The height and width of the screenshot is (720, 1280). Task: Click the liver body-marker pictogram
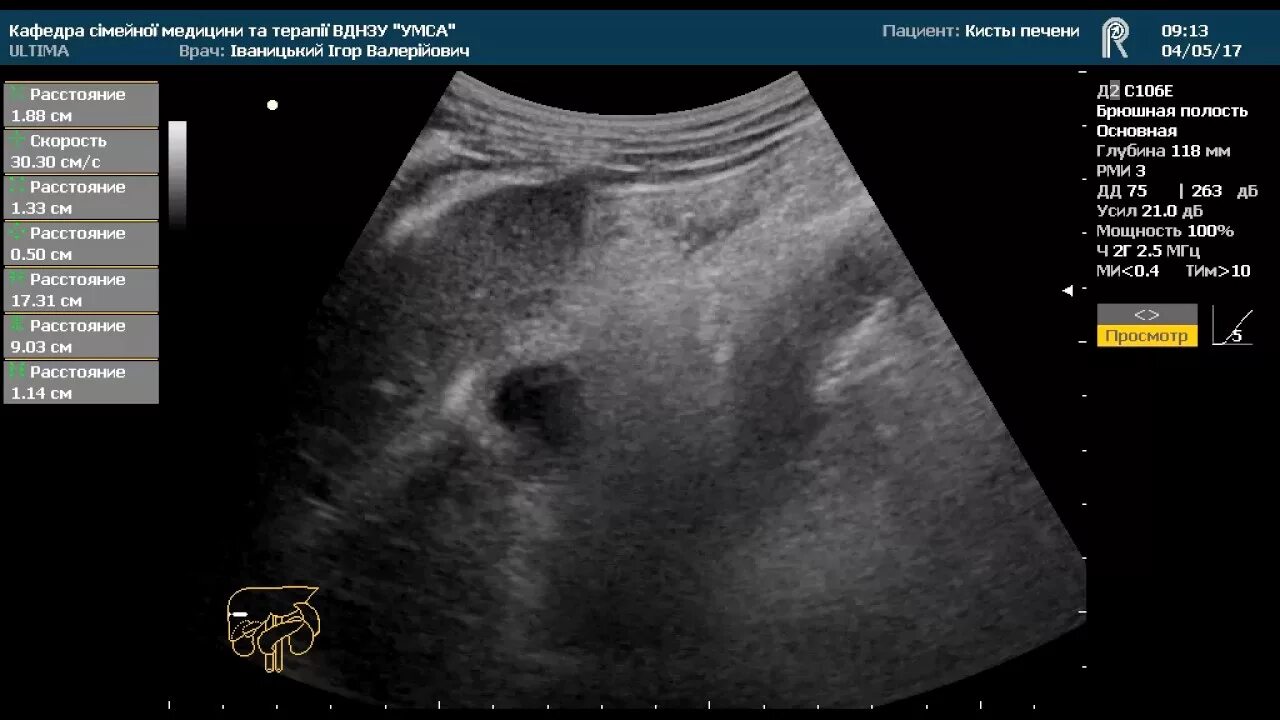pos(273,628)
